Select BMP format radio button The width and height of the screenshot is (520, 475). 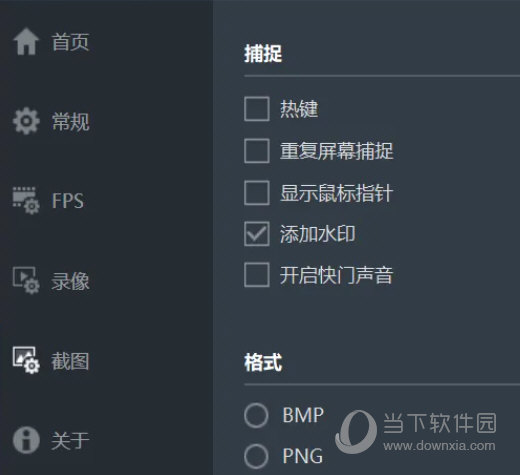pos(256,415)
